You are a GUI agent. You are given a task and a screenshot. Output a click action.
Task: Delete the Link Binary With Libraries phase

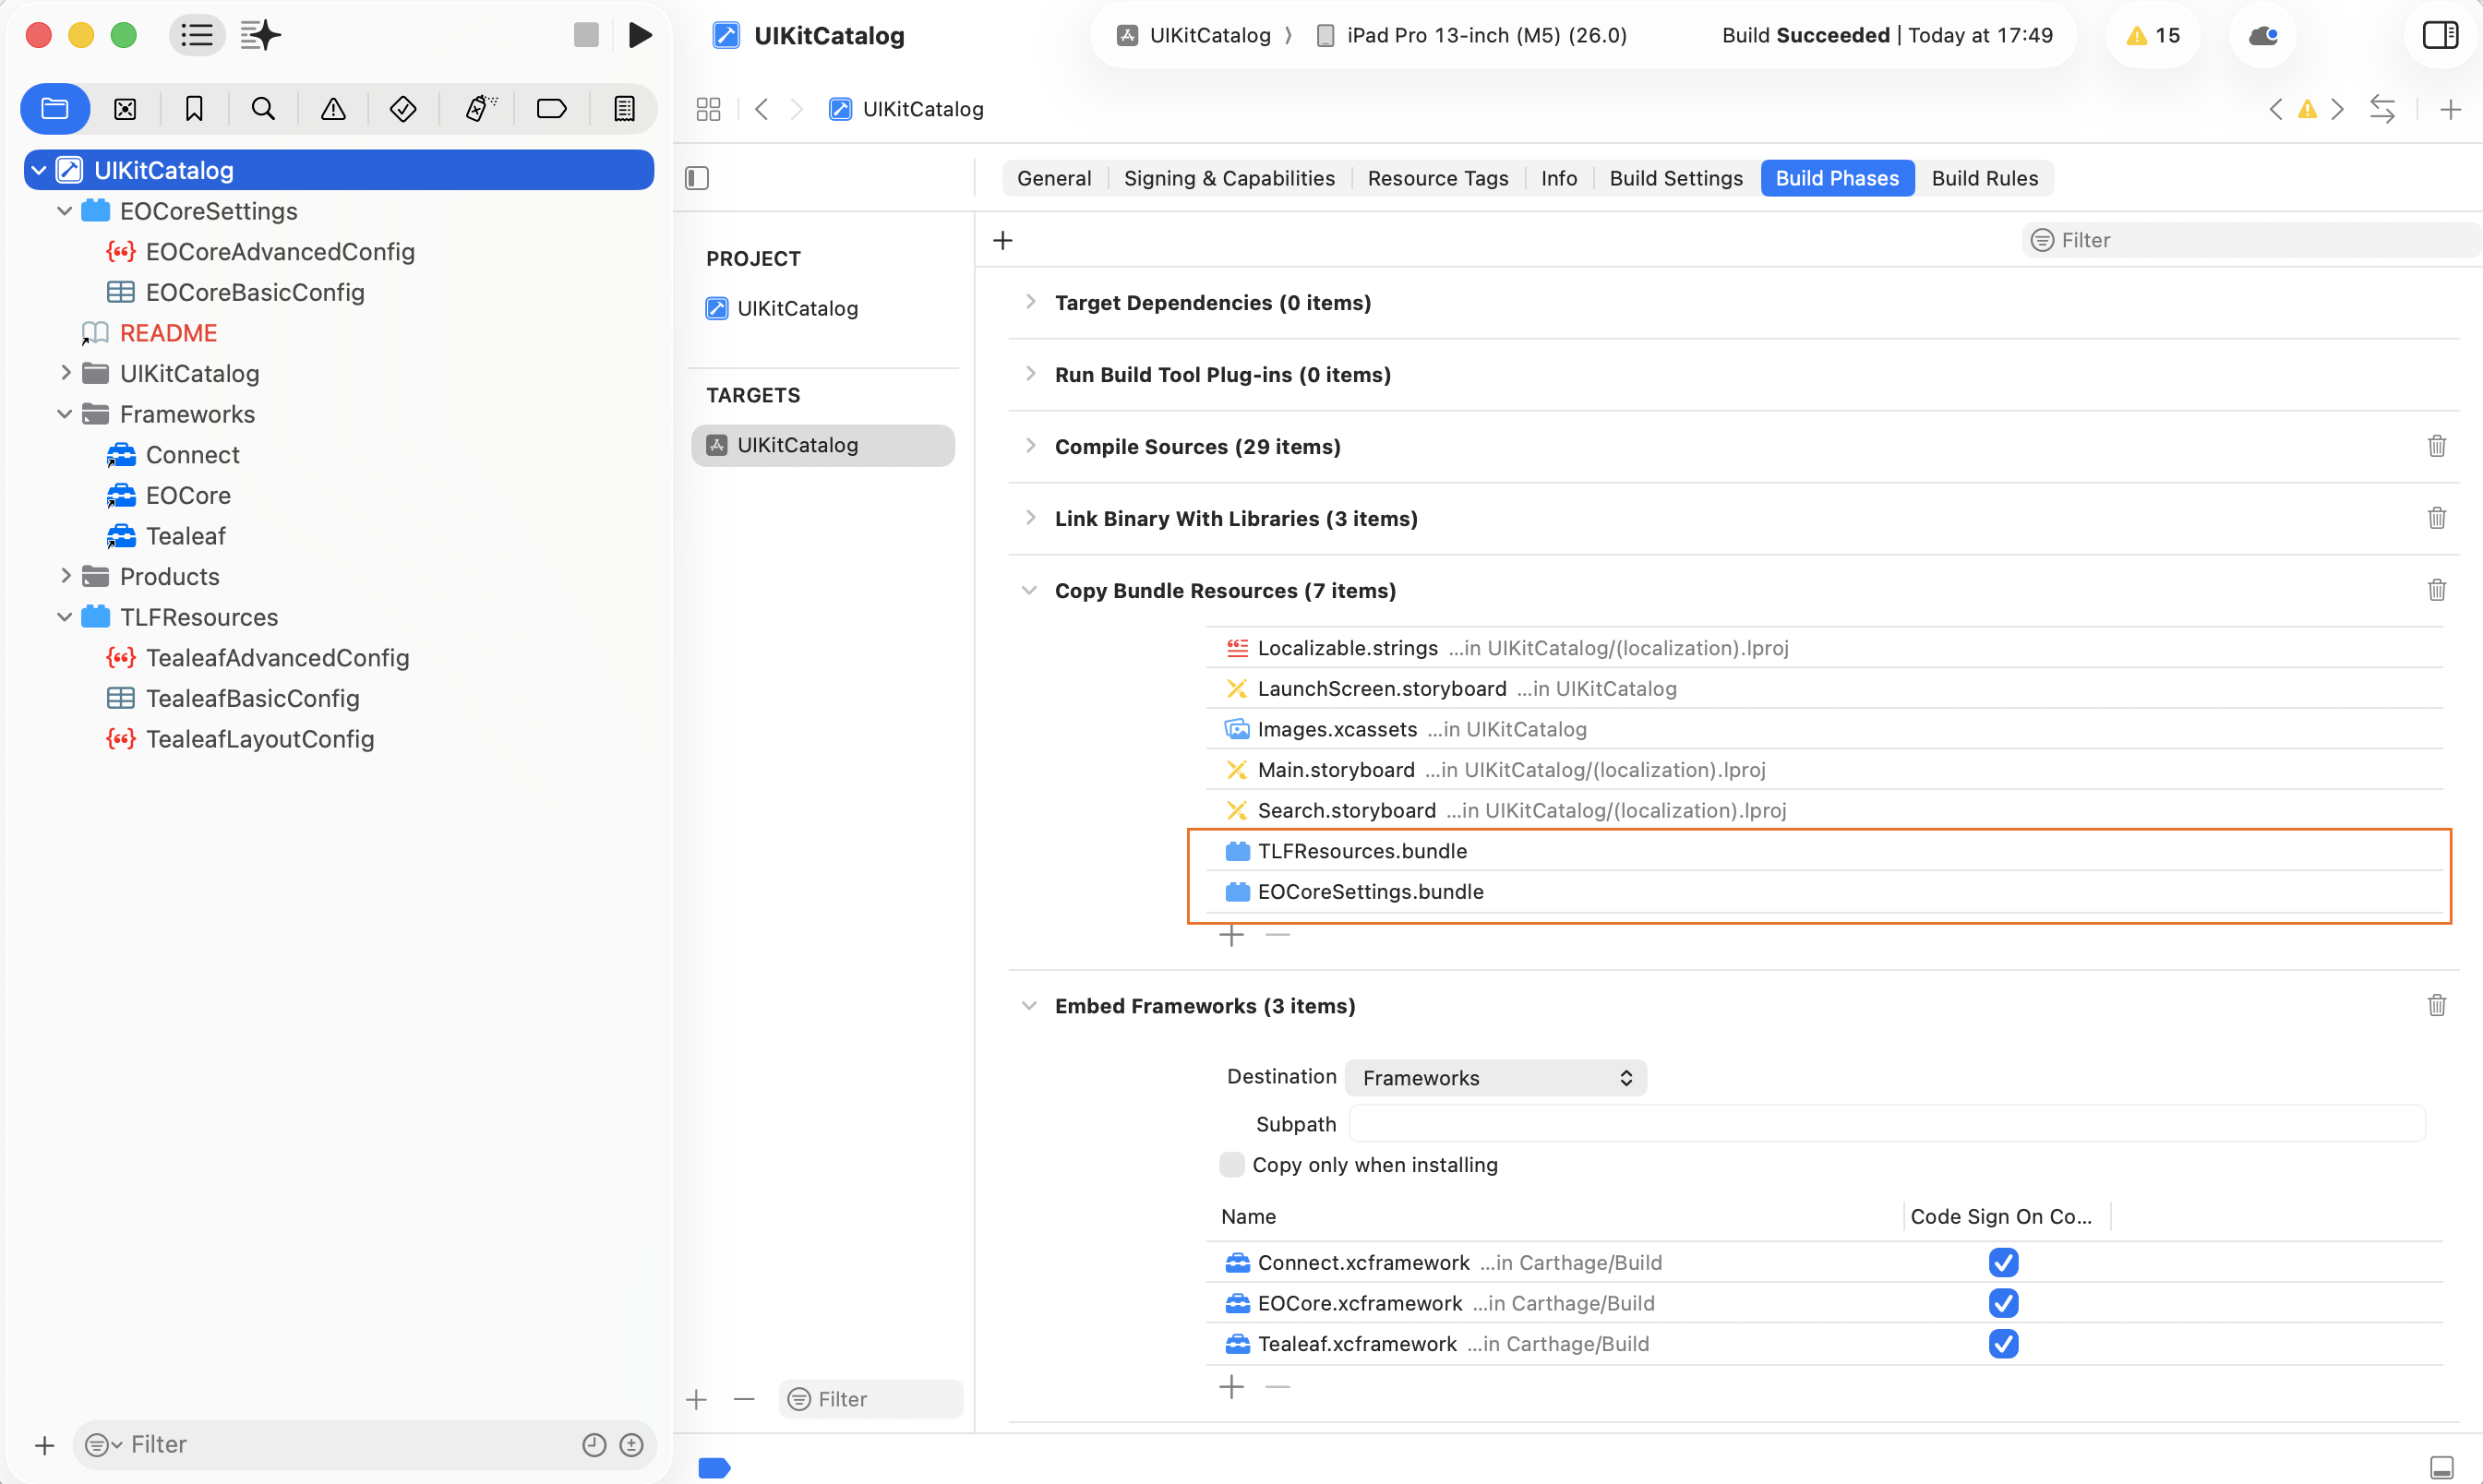[x=2437, y=518]
